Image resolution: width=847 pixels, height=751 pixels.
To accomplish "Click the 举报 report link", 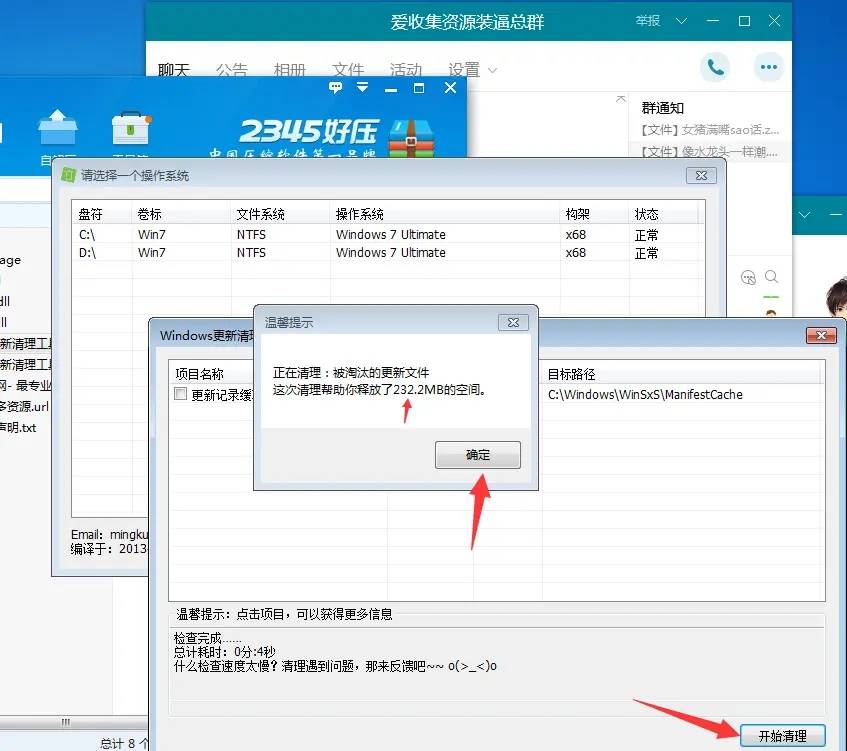I will [648, 21].
